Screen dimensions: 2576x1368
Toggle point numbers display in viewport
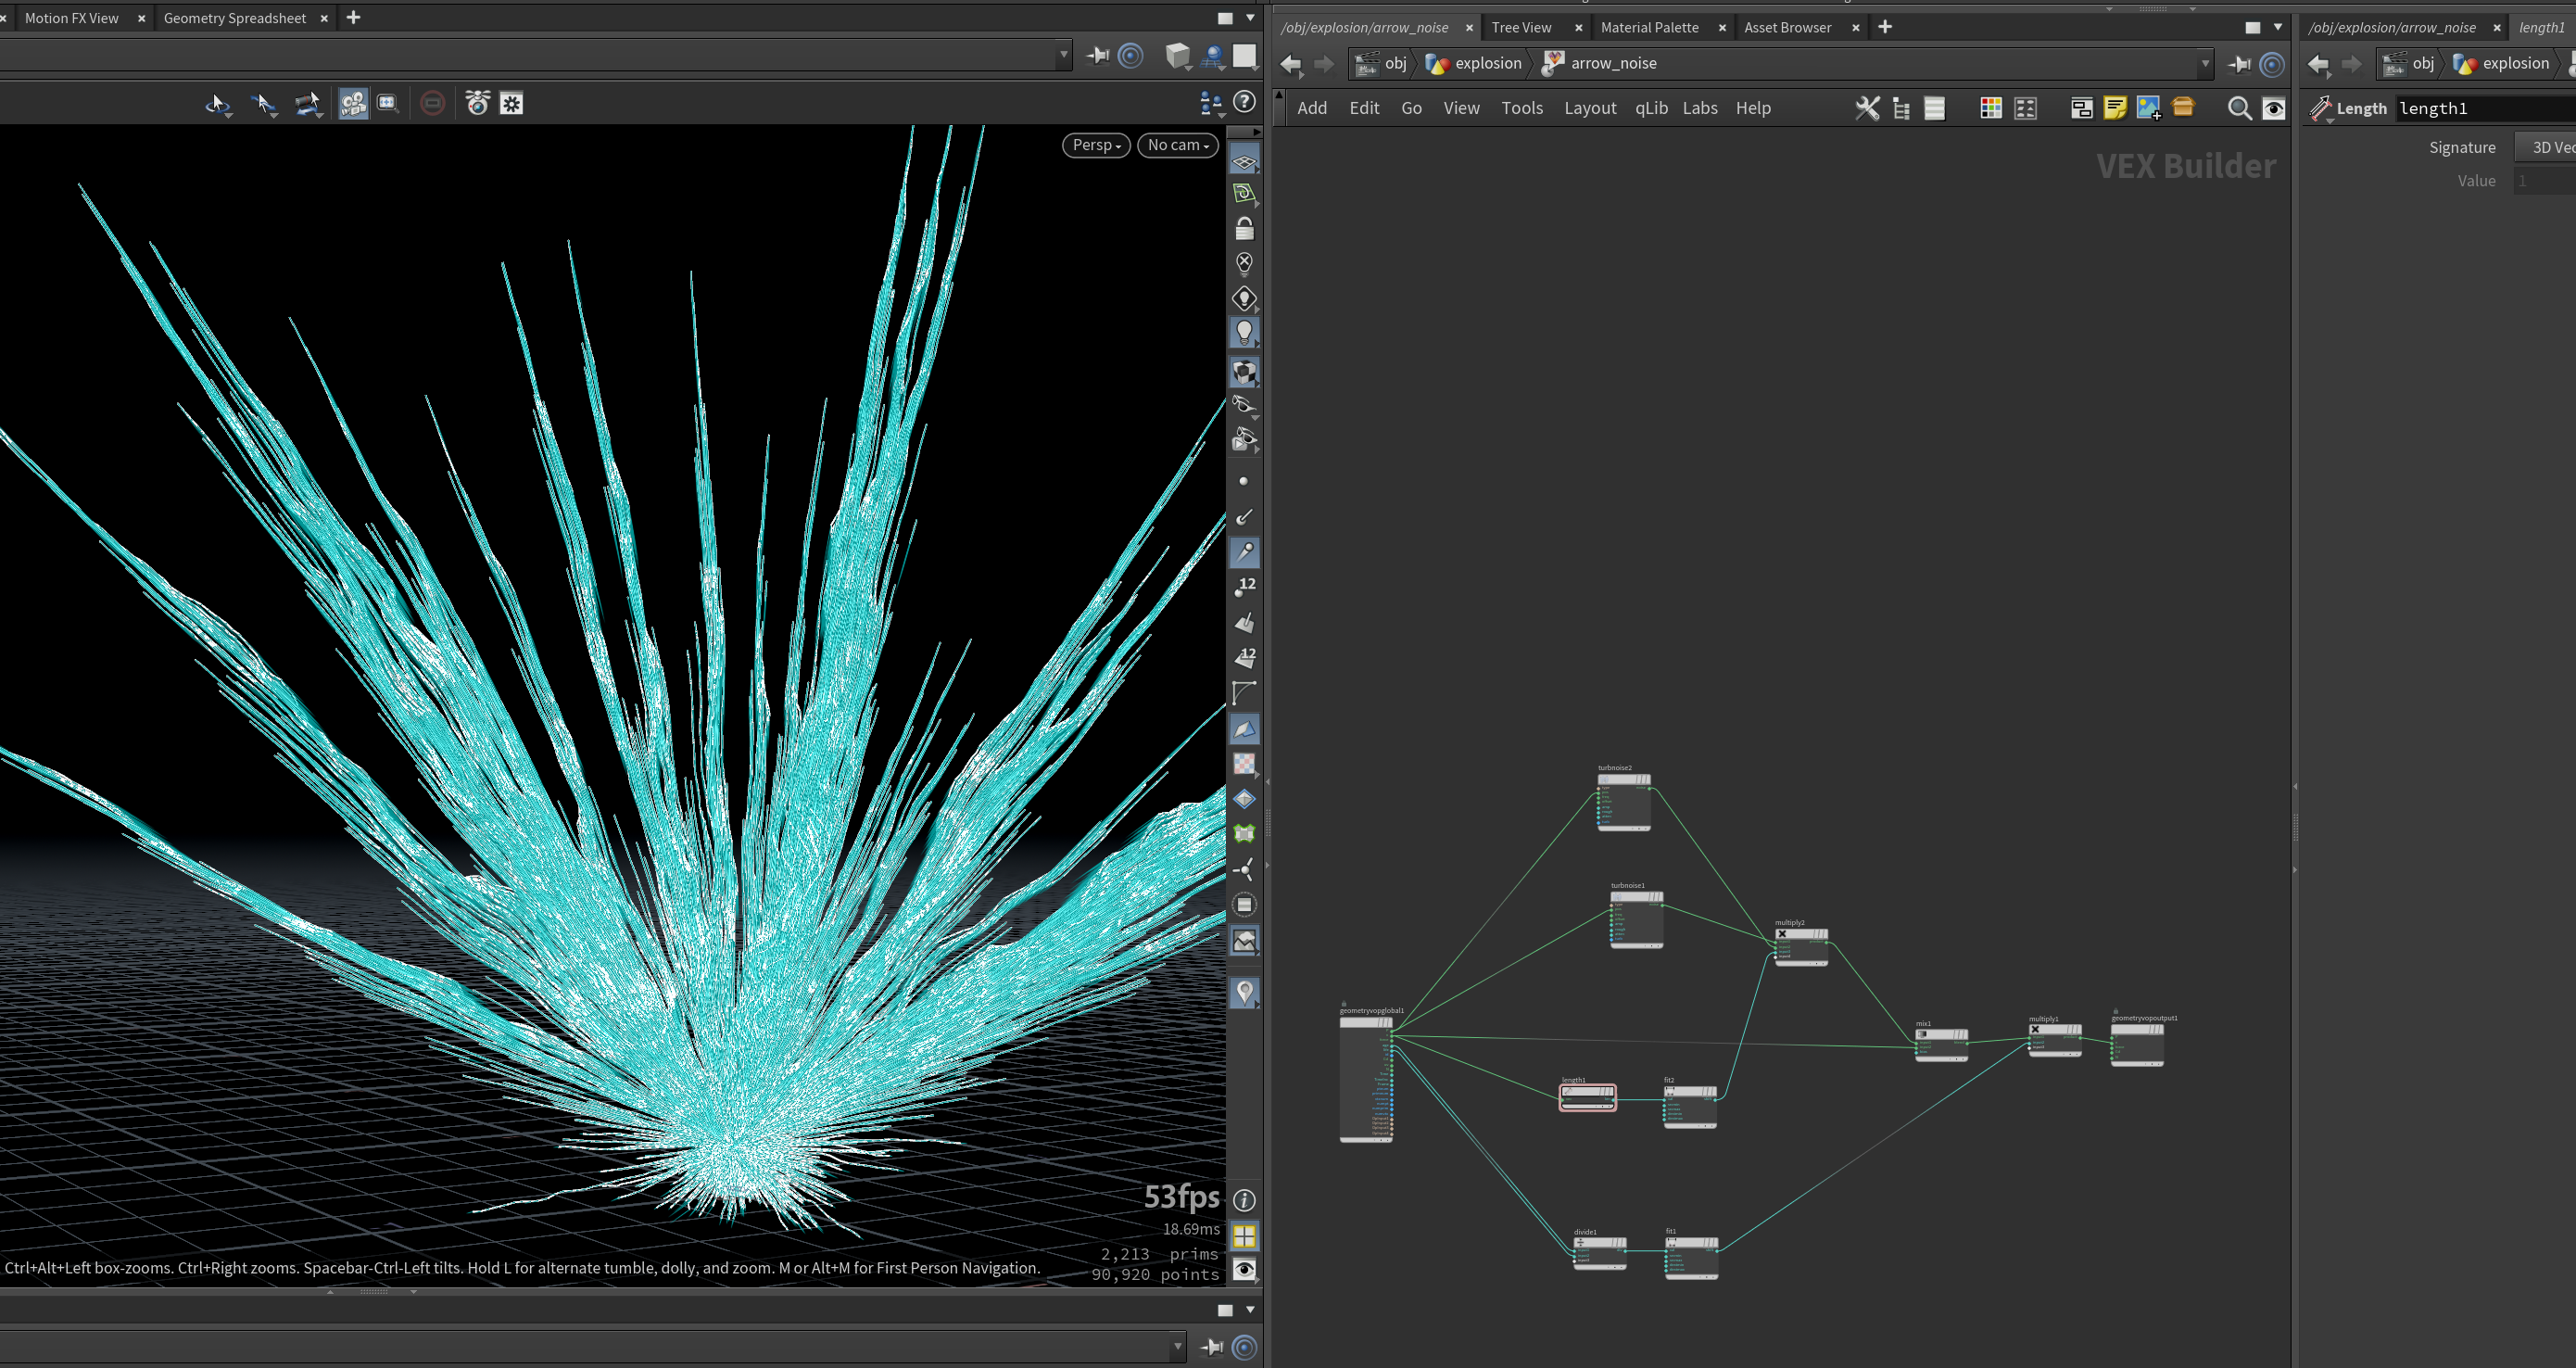tap(1244, 587)
